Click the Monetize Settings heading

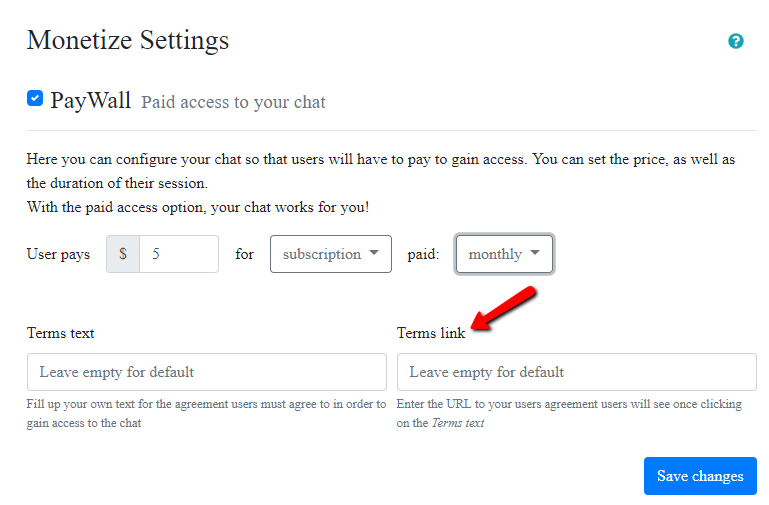point(127,40)
